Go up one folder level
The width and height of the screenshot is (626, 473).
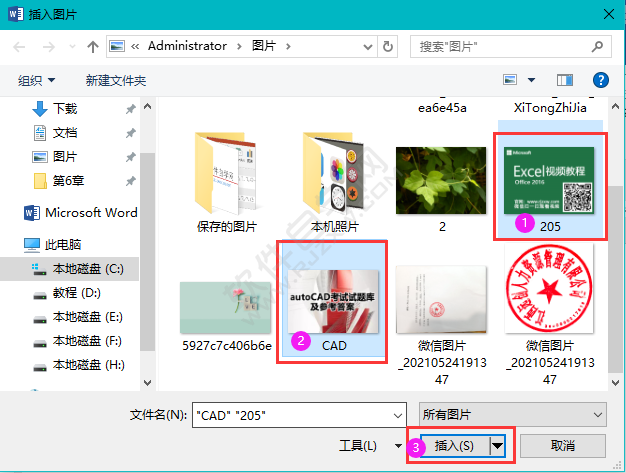point(93,47)
